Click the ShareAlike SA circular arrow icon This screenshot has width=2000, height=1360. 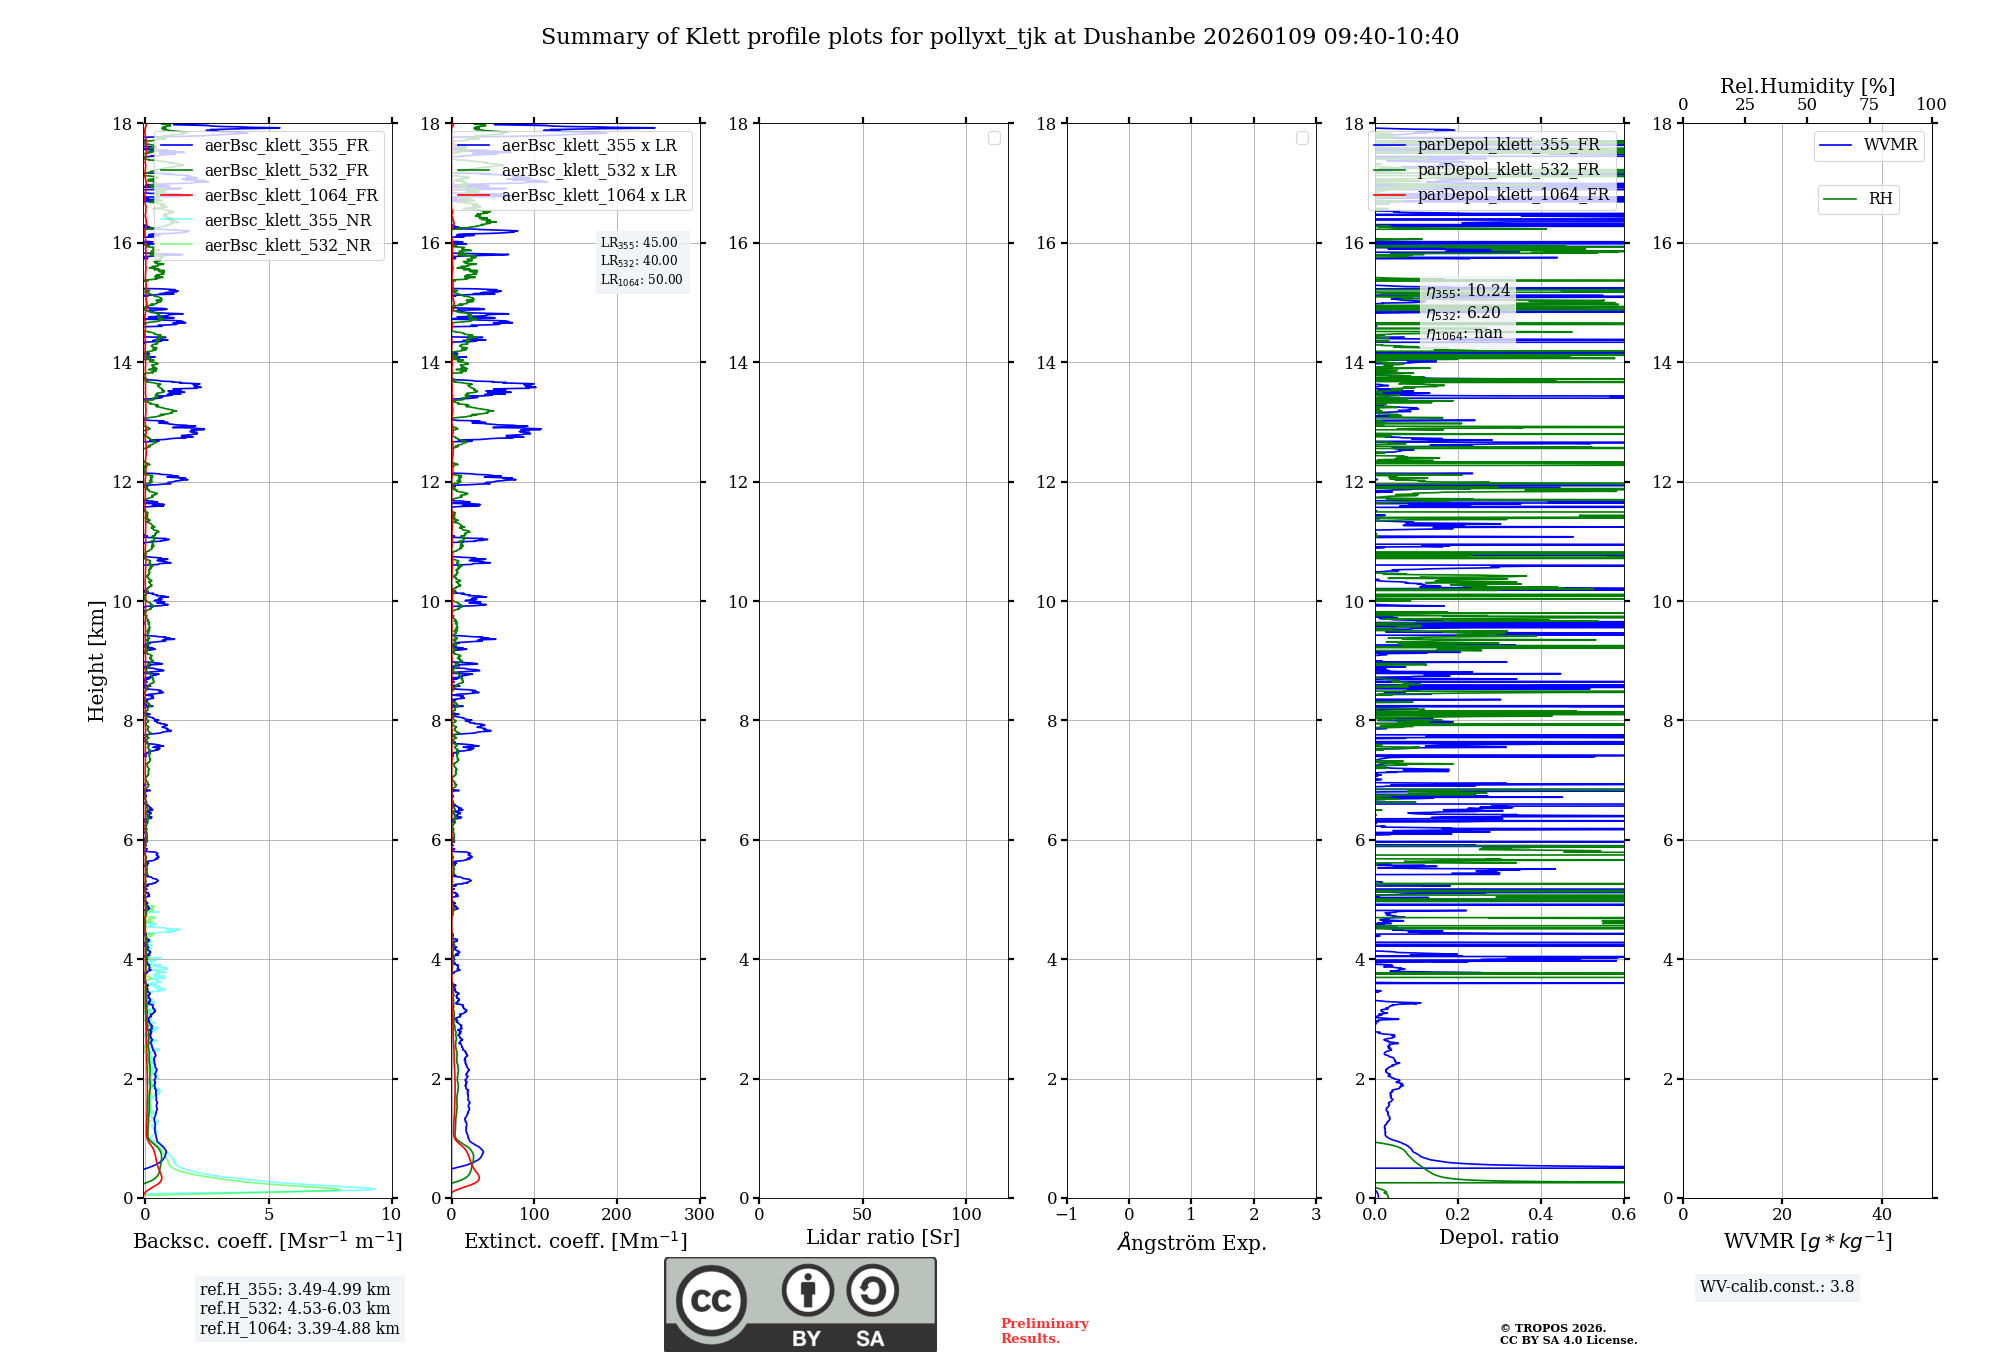click(x=872, y=1290)
